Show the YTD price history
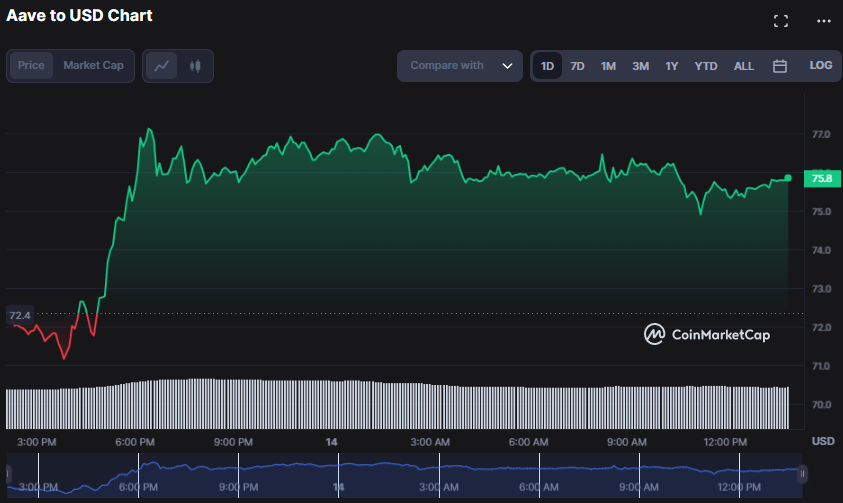843x503 pixels. tap(706, 66)
